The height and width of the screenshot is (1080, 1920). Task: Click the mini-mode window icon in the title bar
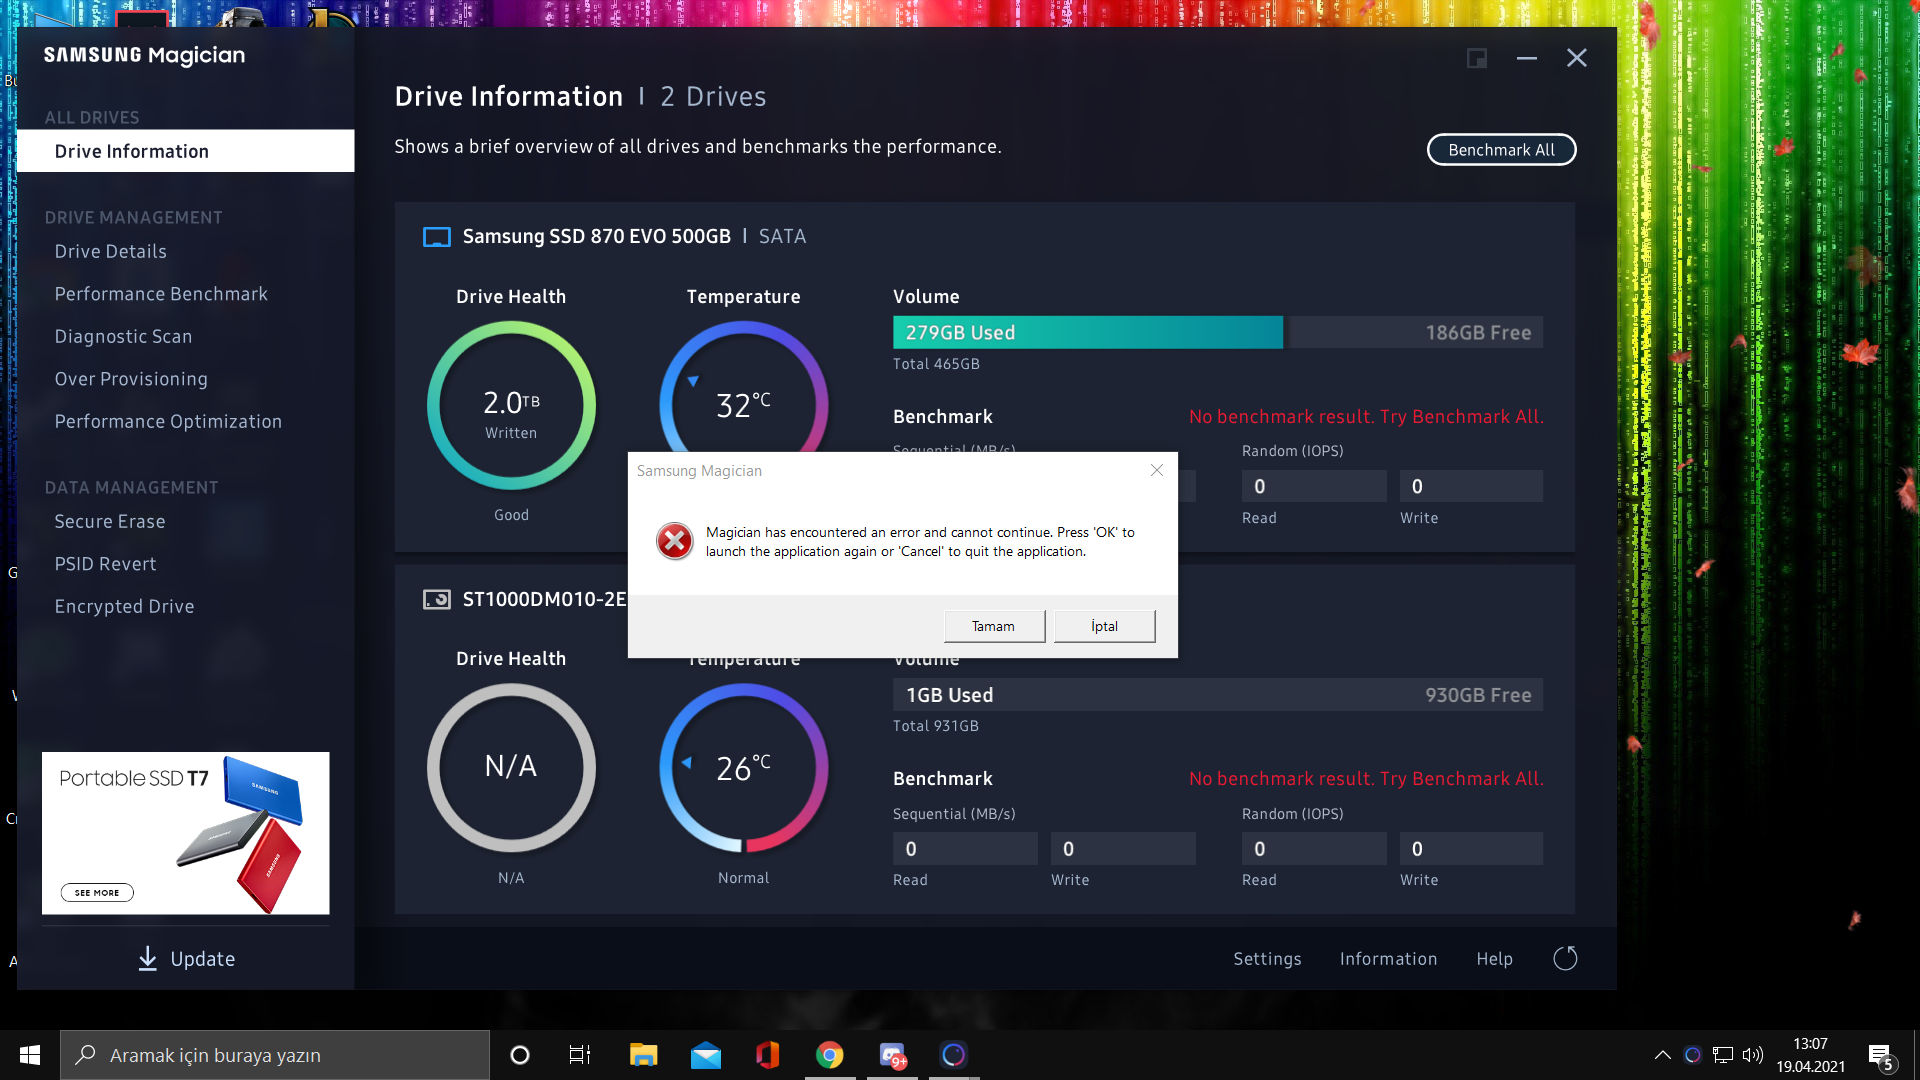click(x=1476, y=58)
